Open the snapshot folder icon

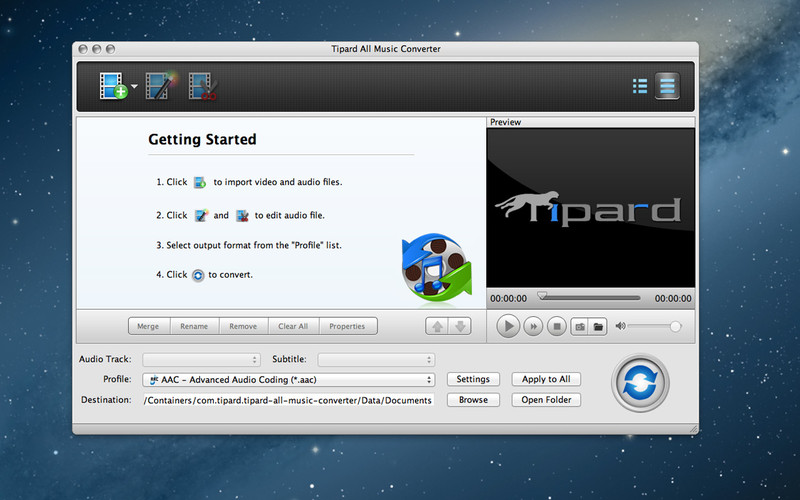click(598, 327)
